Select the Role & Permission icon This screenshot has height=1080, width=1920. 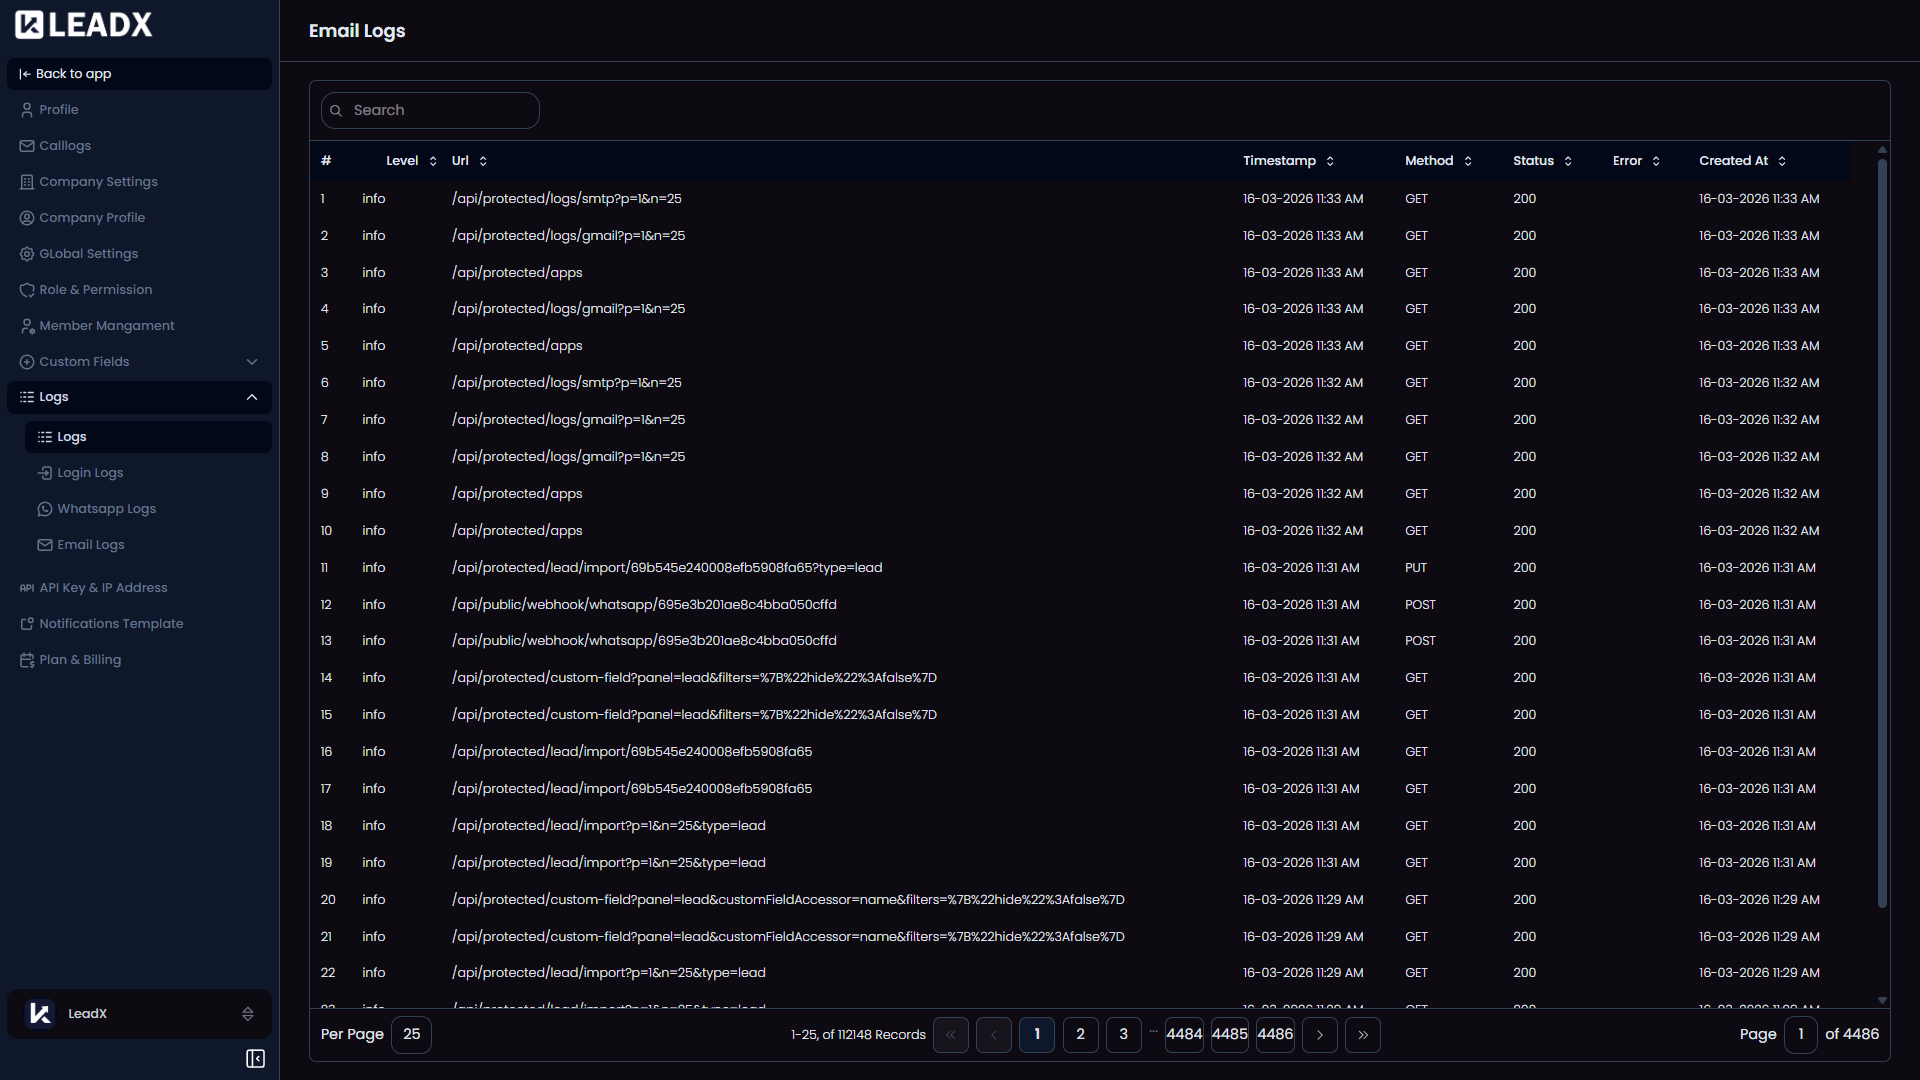coord(26,289)
